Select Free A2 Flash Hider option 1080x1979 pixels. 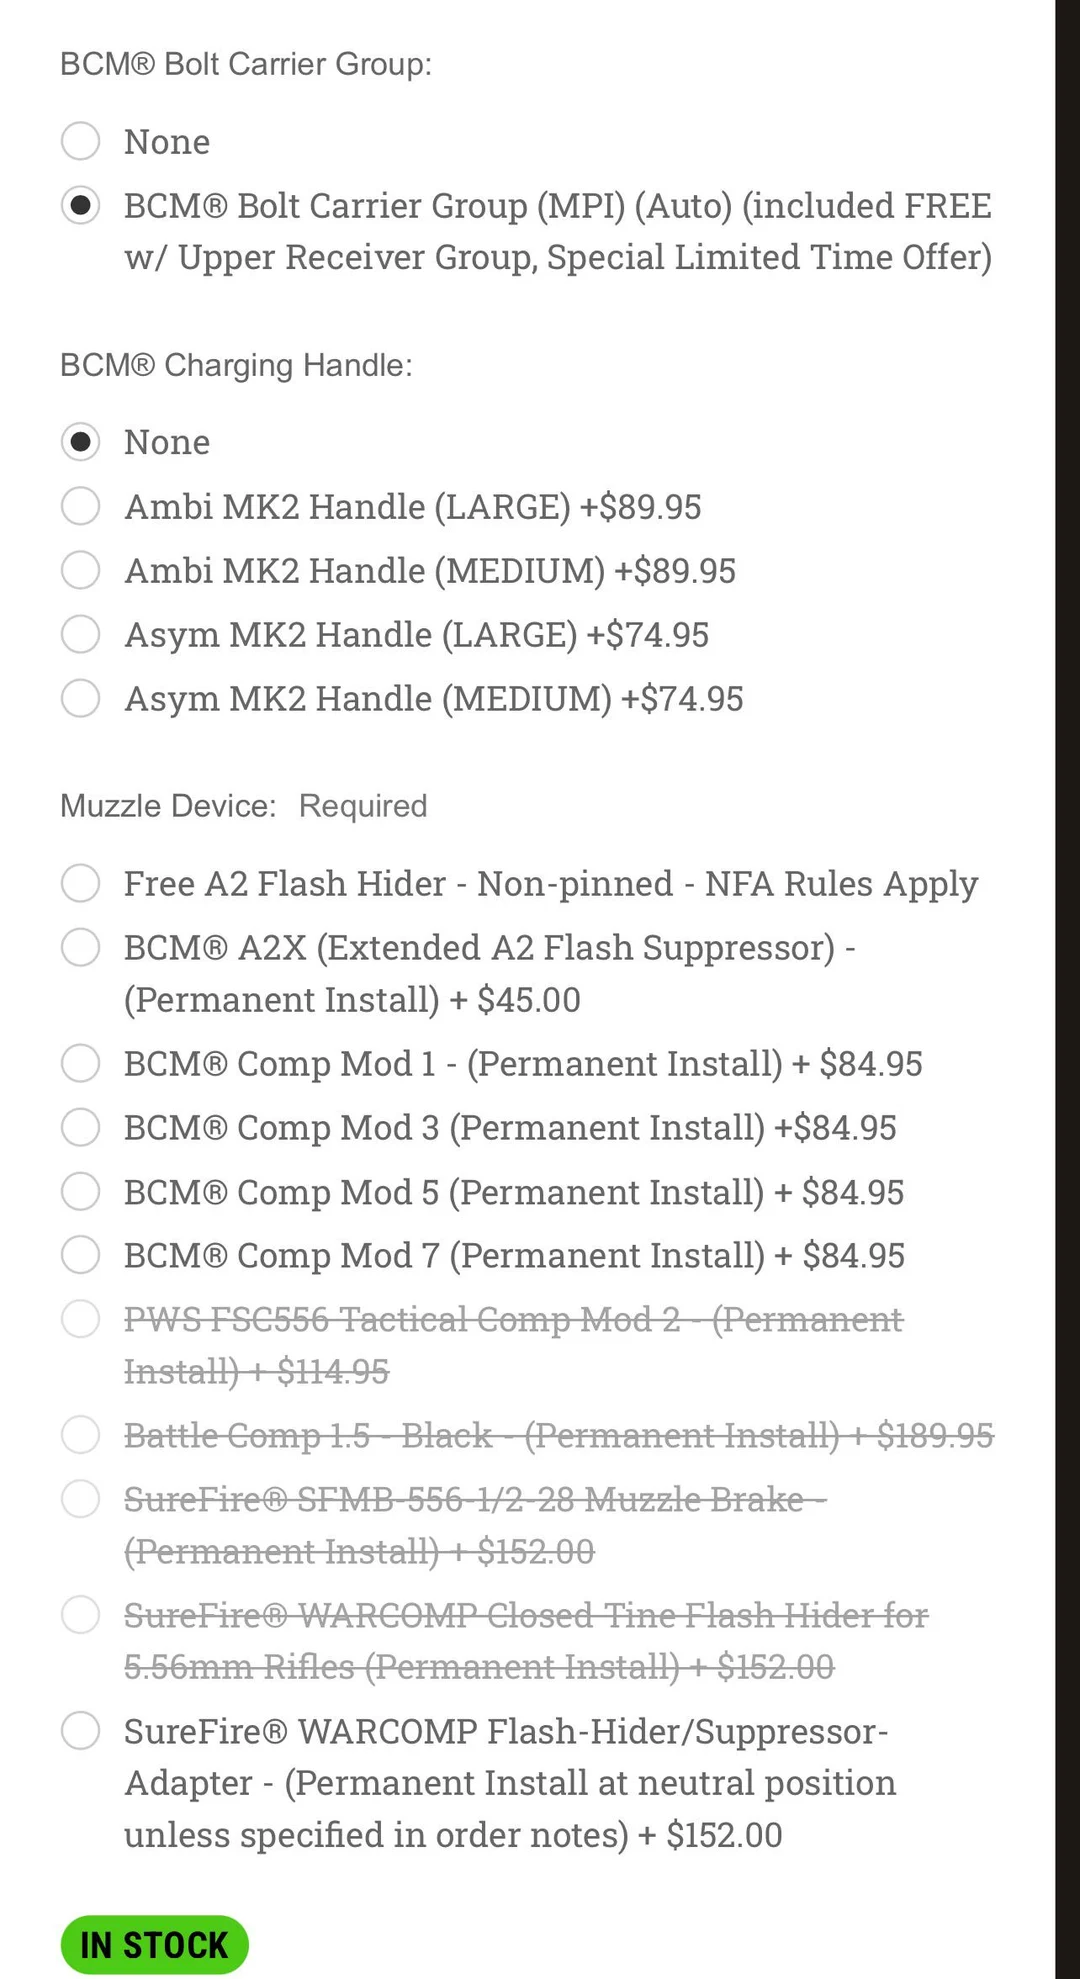click(80, 883)
